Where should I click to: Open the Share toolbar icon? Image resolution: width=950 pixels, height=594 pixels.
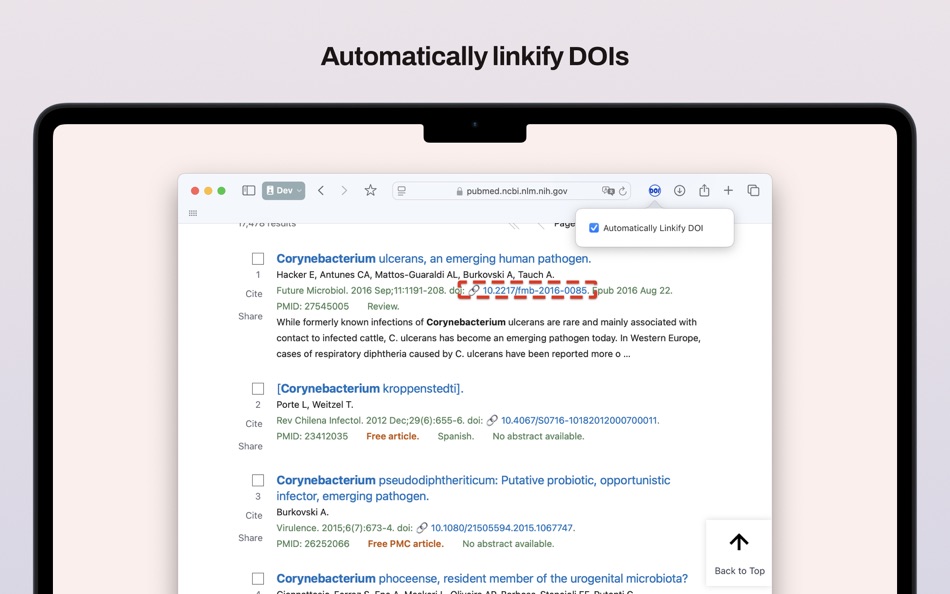pyautogui.click(x=704, y=190)
